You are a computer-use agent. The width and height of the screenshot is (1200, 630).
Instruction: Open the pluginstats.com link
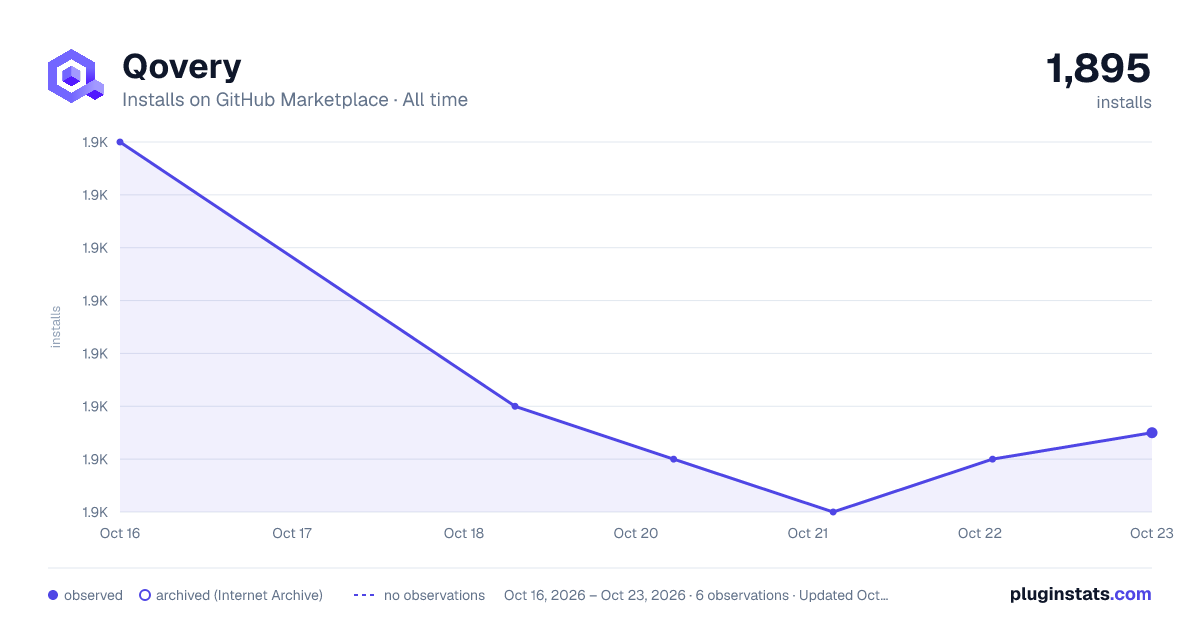(1080, 594)
